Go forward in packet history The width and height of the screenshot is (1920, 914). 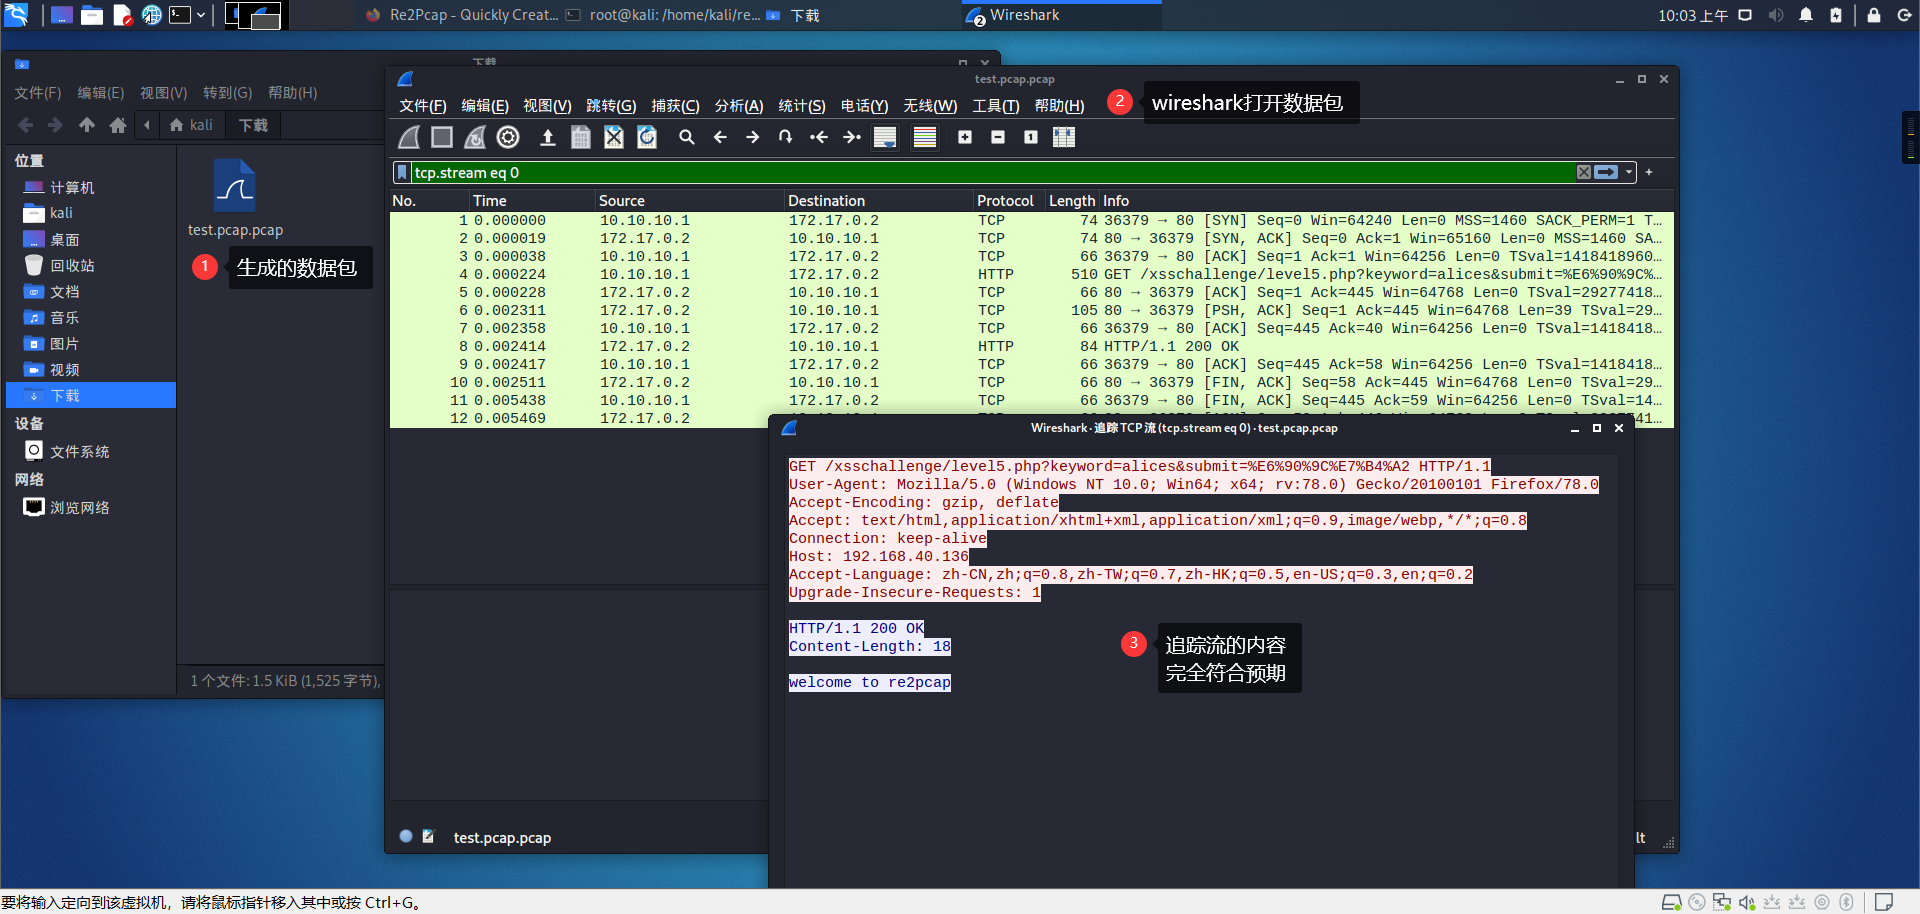click(x=753, y=137)
